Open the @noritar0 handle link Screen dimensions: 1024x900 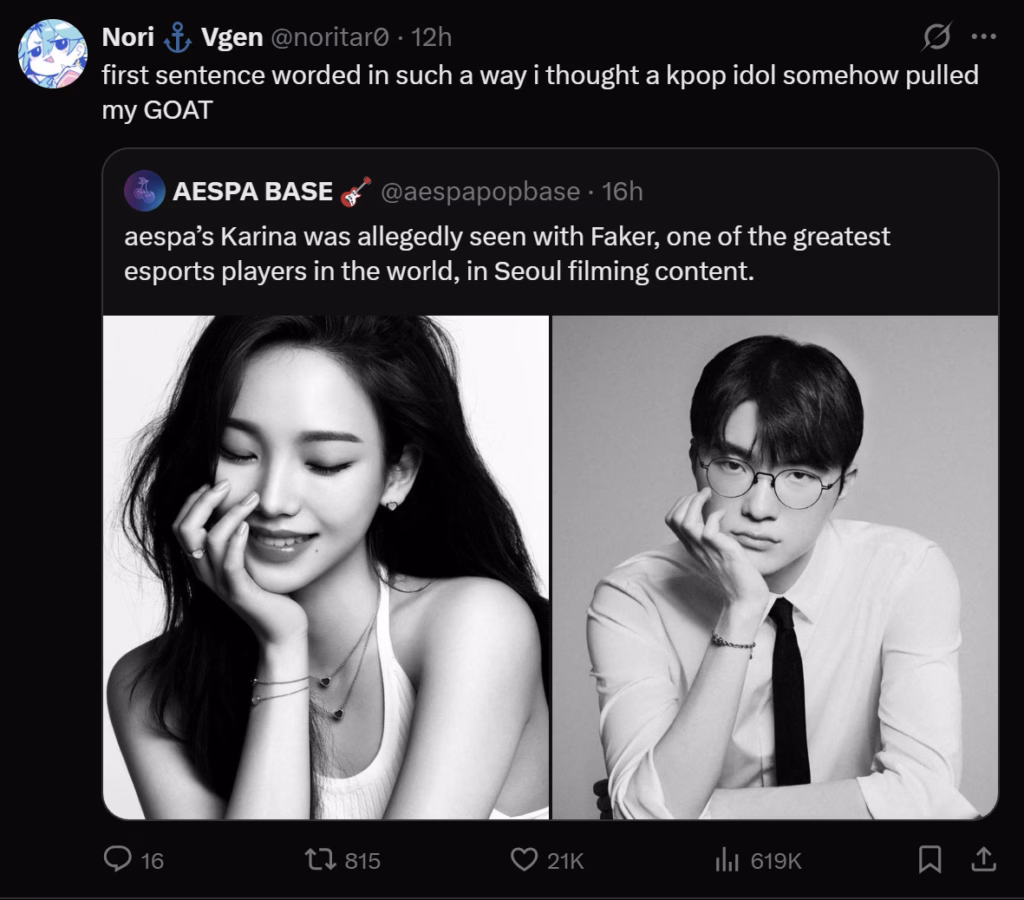(x=332, y=38)
